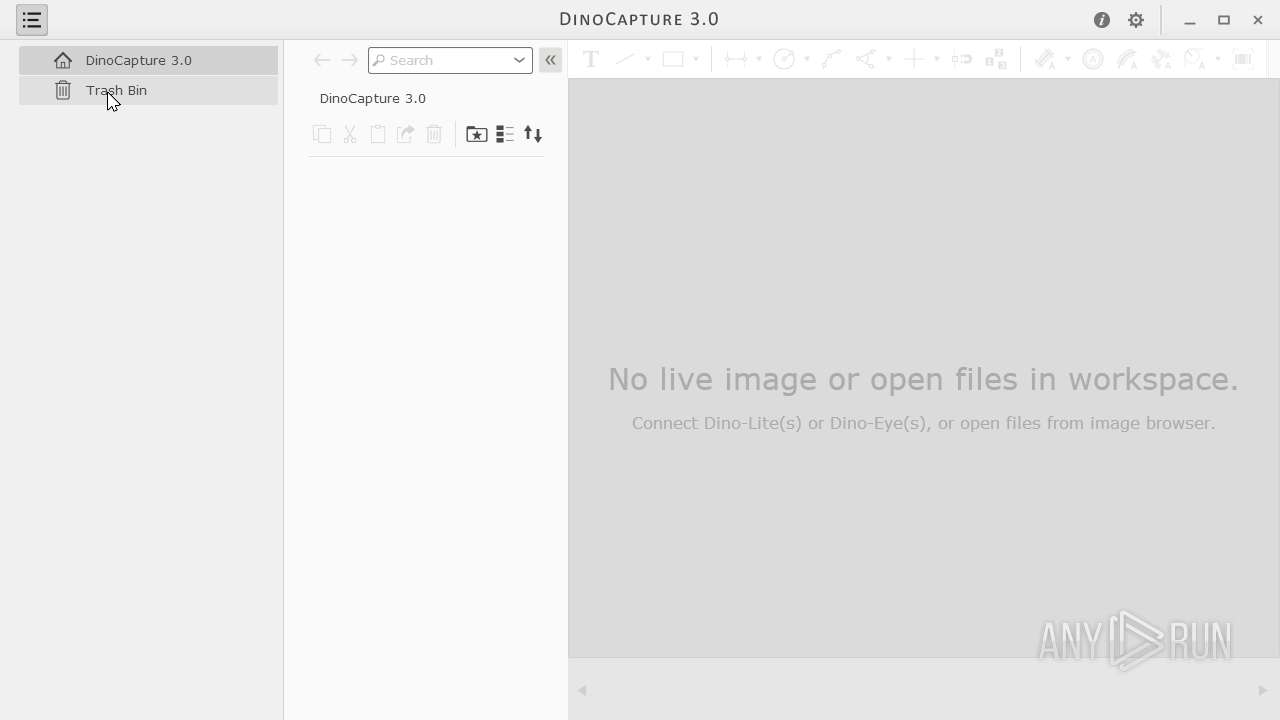Minimize the DinoCapture window

coord(1190,20)
